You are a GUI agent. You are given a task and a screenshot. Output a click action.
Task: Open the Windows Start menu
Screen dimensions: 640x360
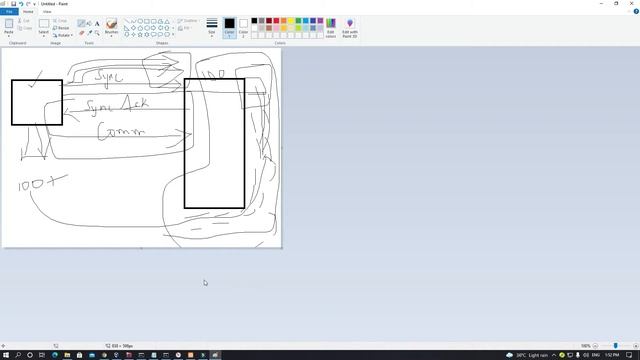click(x=6, y=355)
